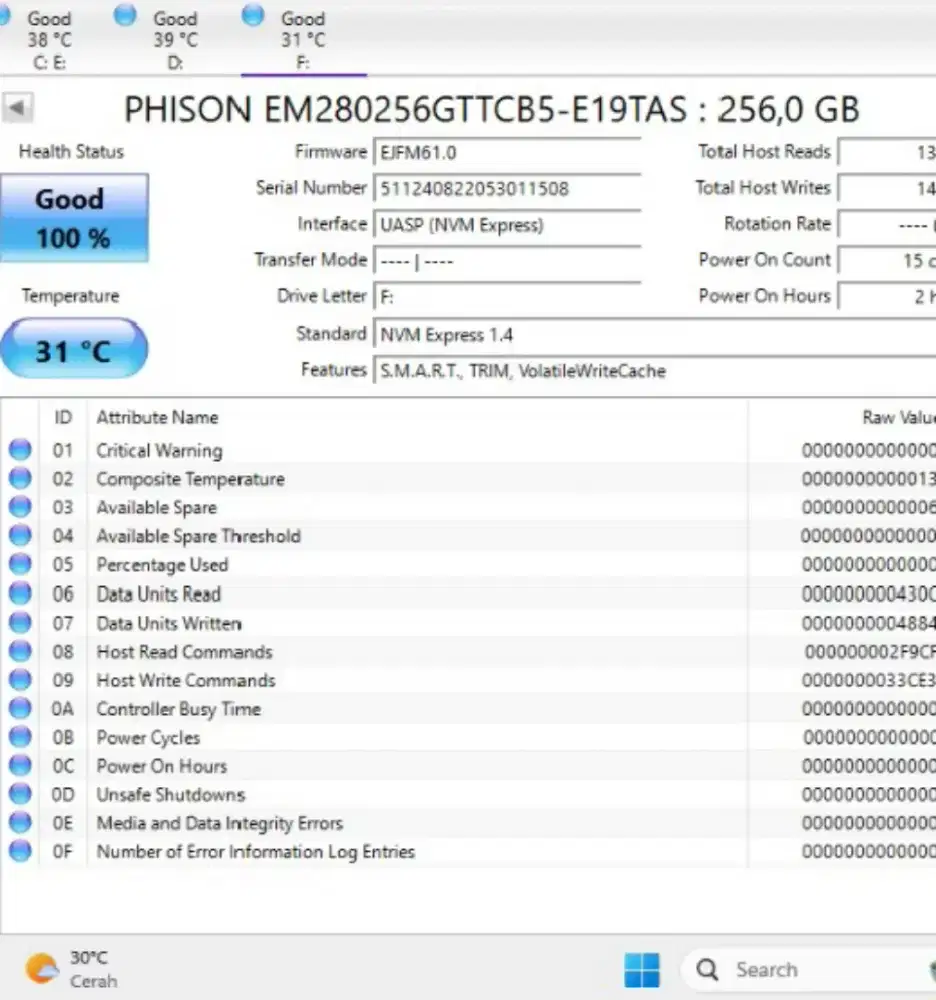Click the Rotation Rate value box
936x1000 pixels.
(x=887, y=225)
